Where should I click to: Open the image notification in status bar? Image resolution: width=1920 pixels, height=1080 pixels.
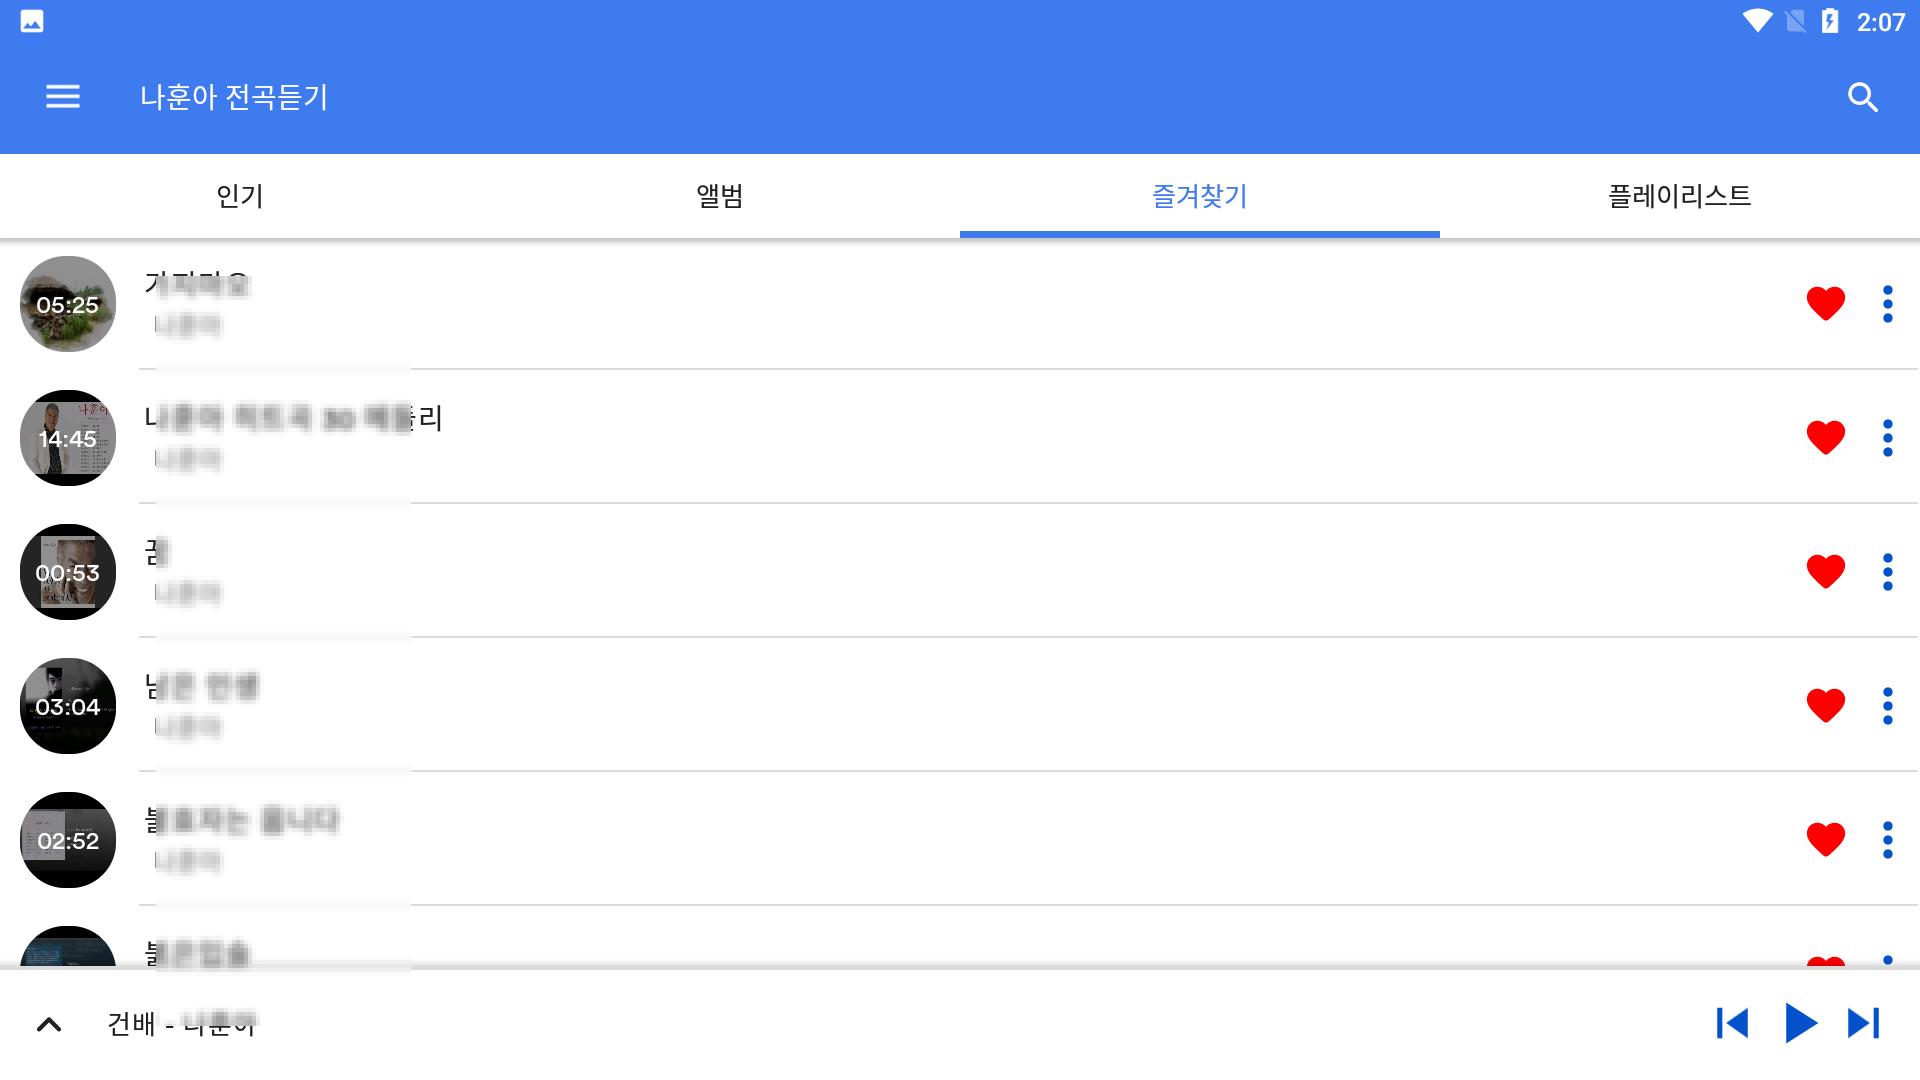point(32,22)
